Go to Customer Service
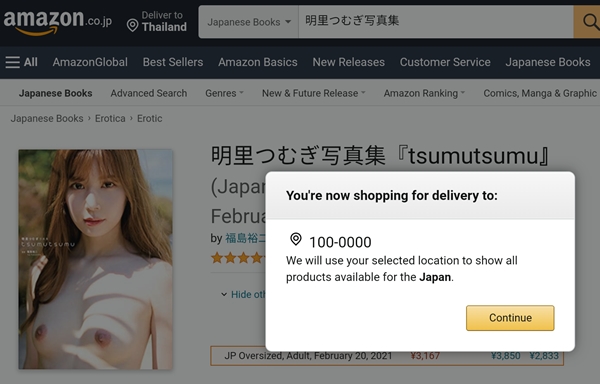The image size is (600, 384). pos(445,62)
